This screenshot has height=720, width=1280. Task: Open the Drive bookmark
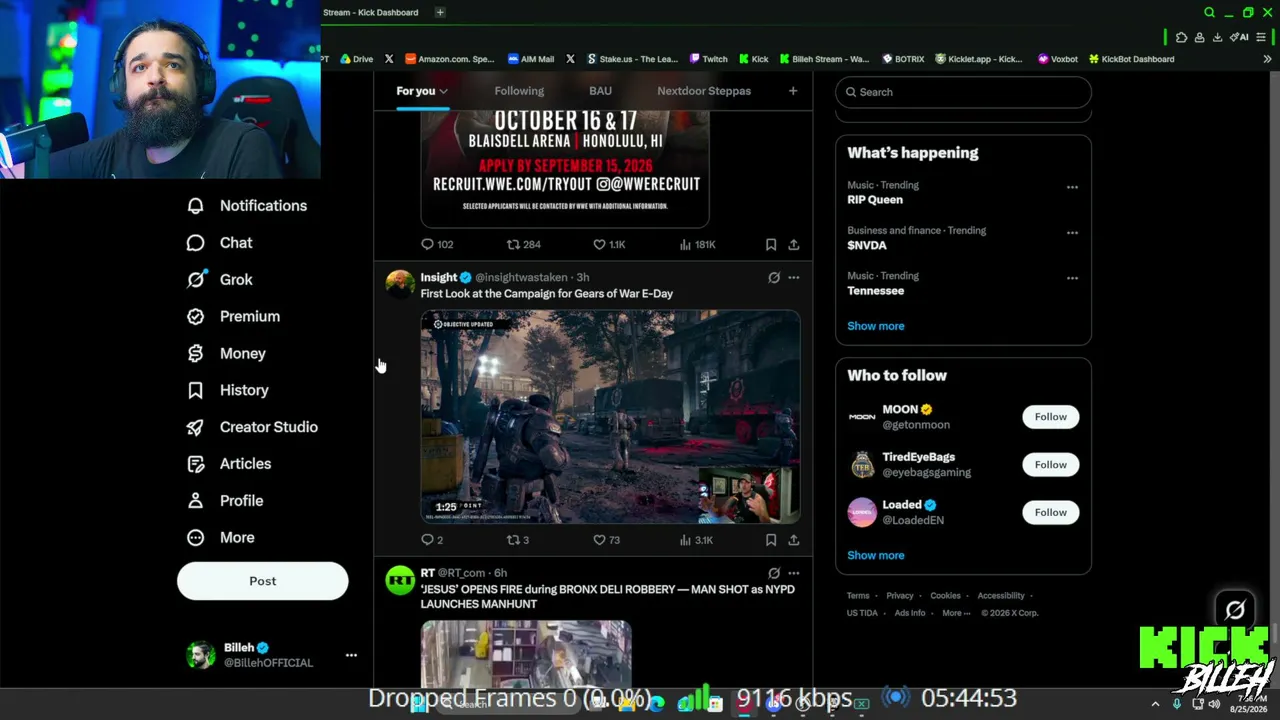click(x=356, y=59)
